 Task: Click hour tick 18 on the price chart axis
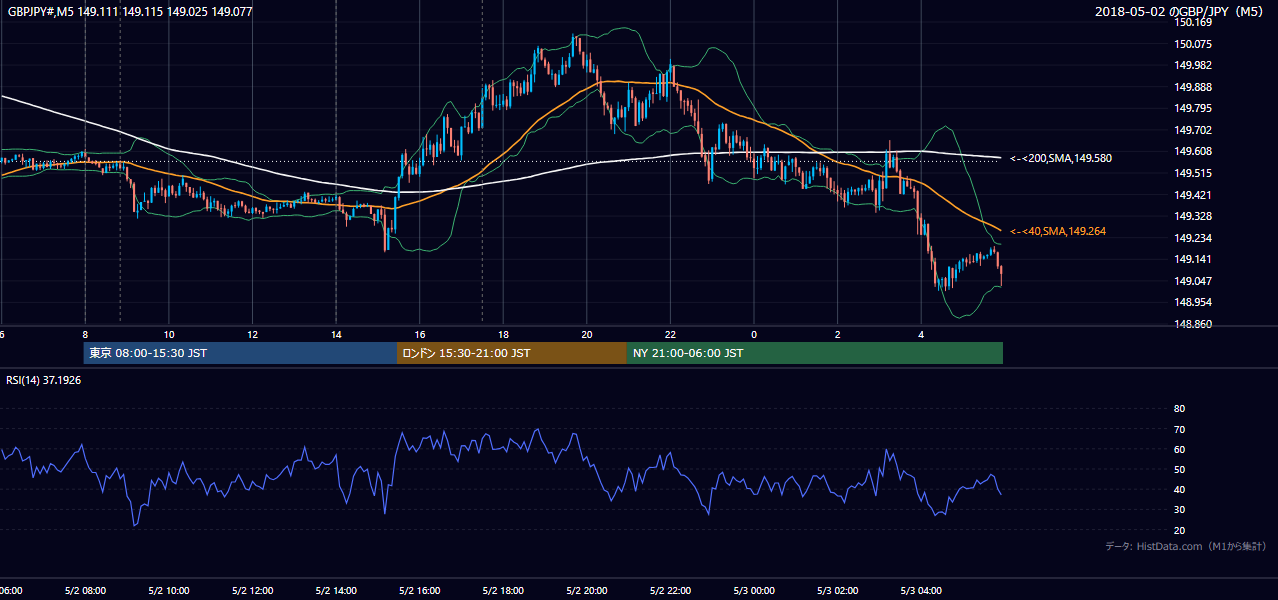click(503, 334)
